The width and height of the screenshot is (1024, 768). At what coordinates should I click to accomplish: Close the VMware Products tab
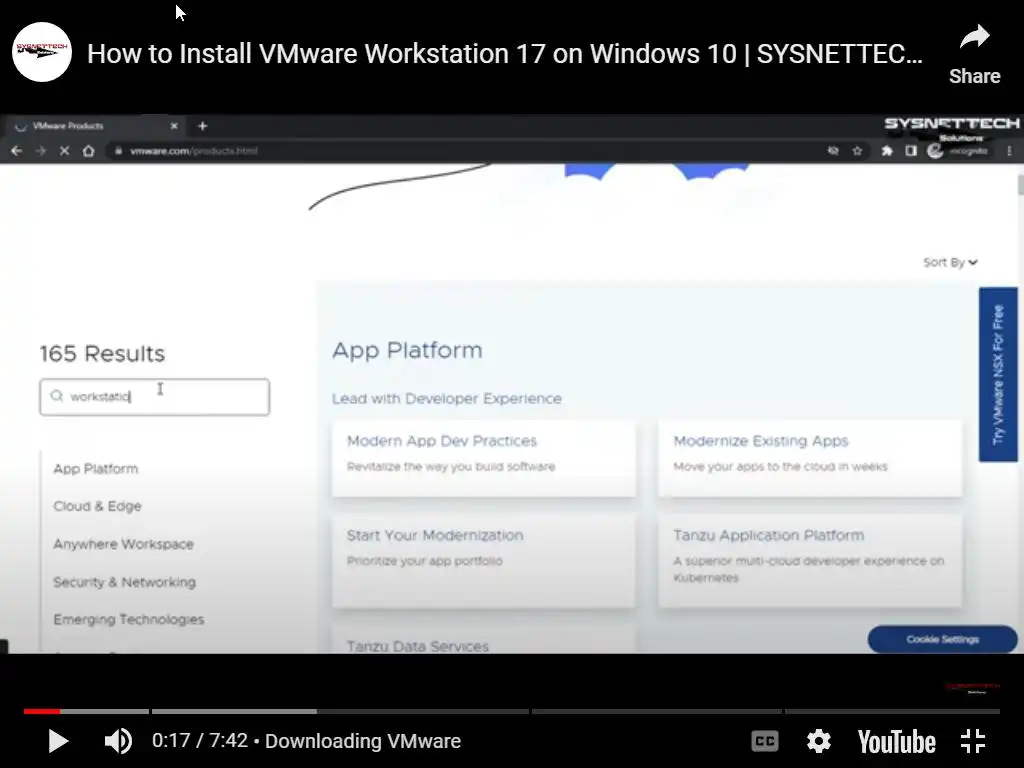pos(174,126)
